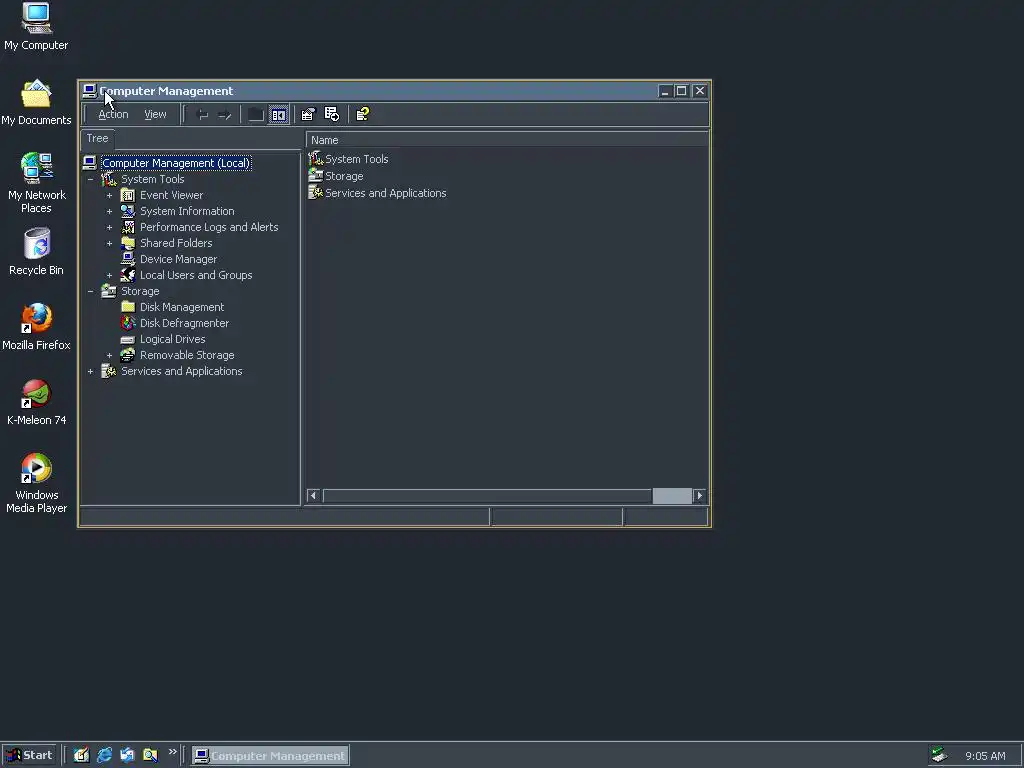Expand Performance Logs and Alerts node
Image resolution: width=1024 pixels, height=768 pixels.
[x=110, y=227]
